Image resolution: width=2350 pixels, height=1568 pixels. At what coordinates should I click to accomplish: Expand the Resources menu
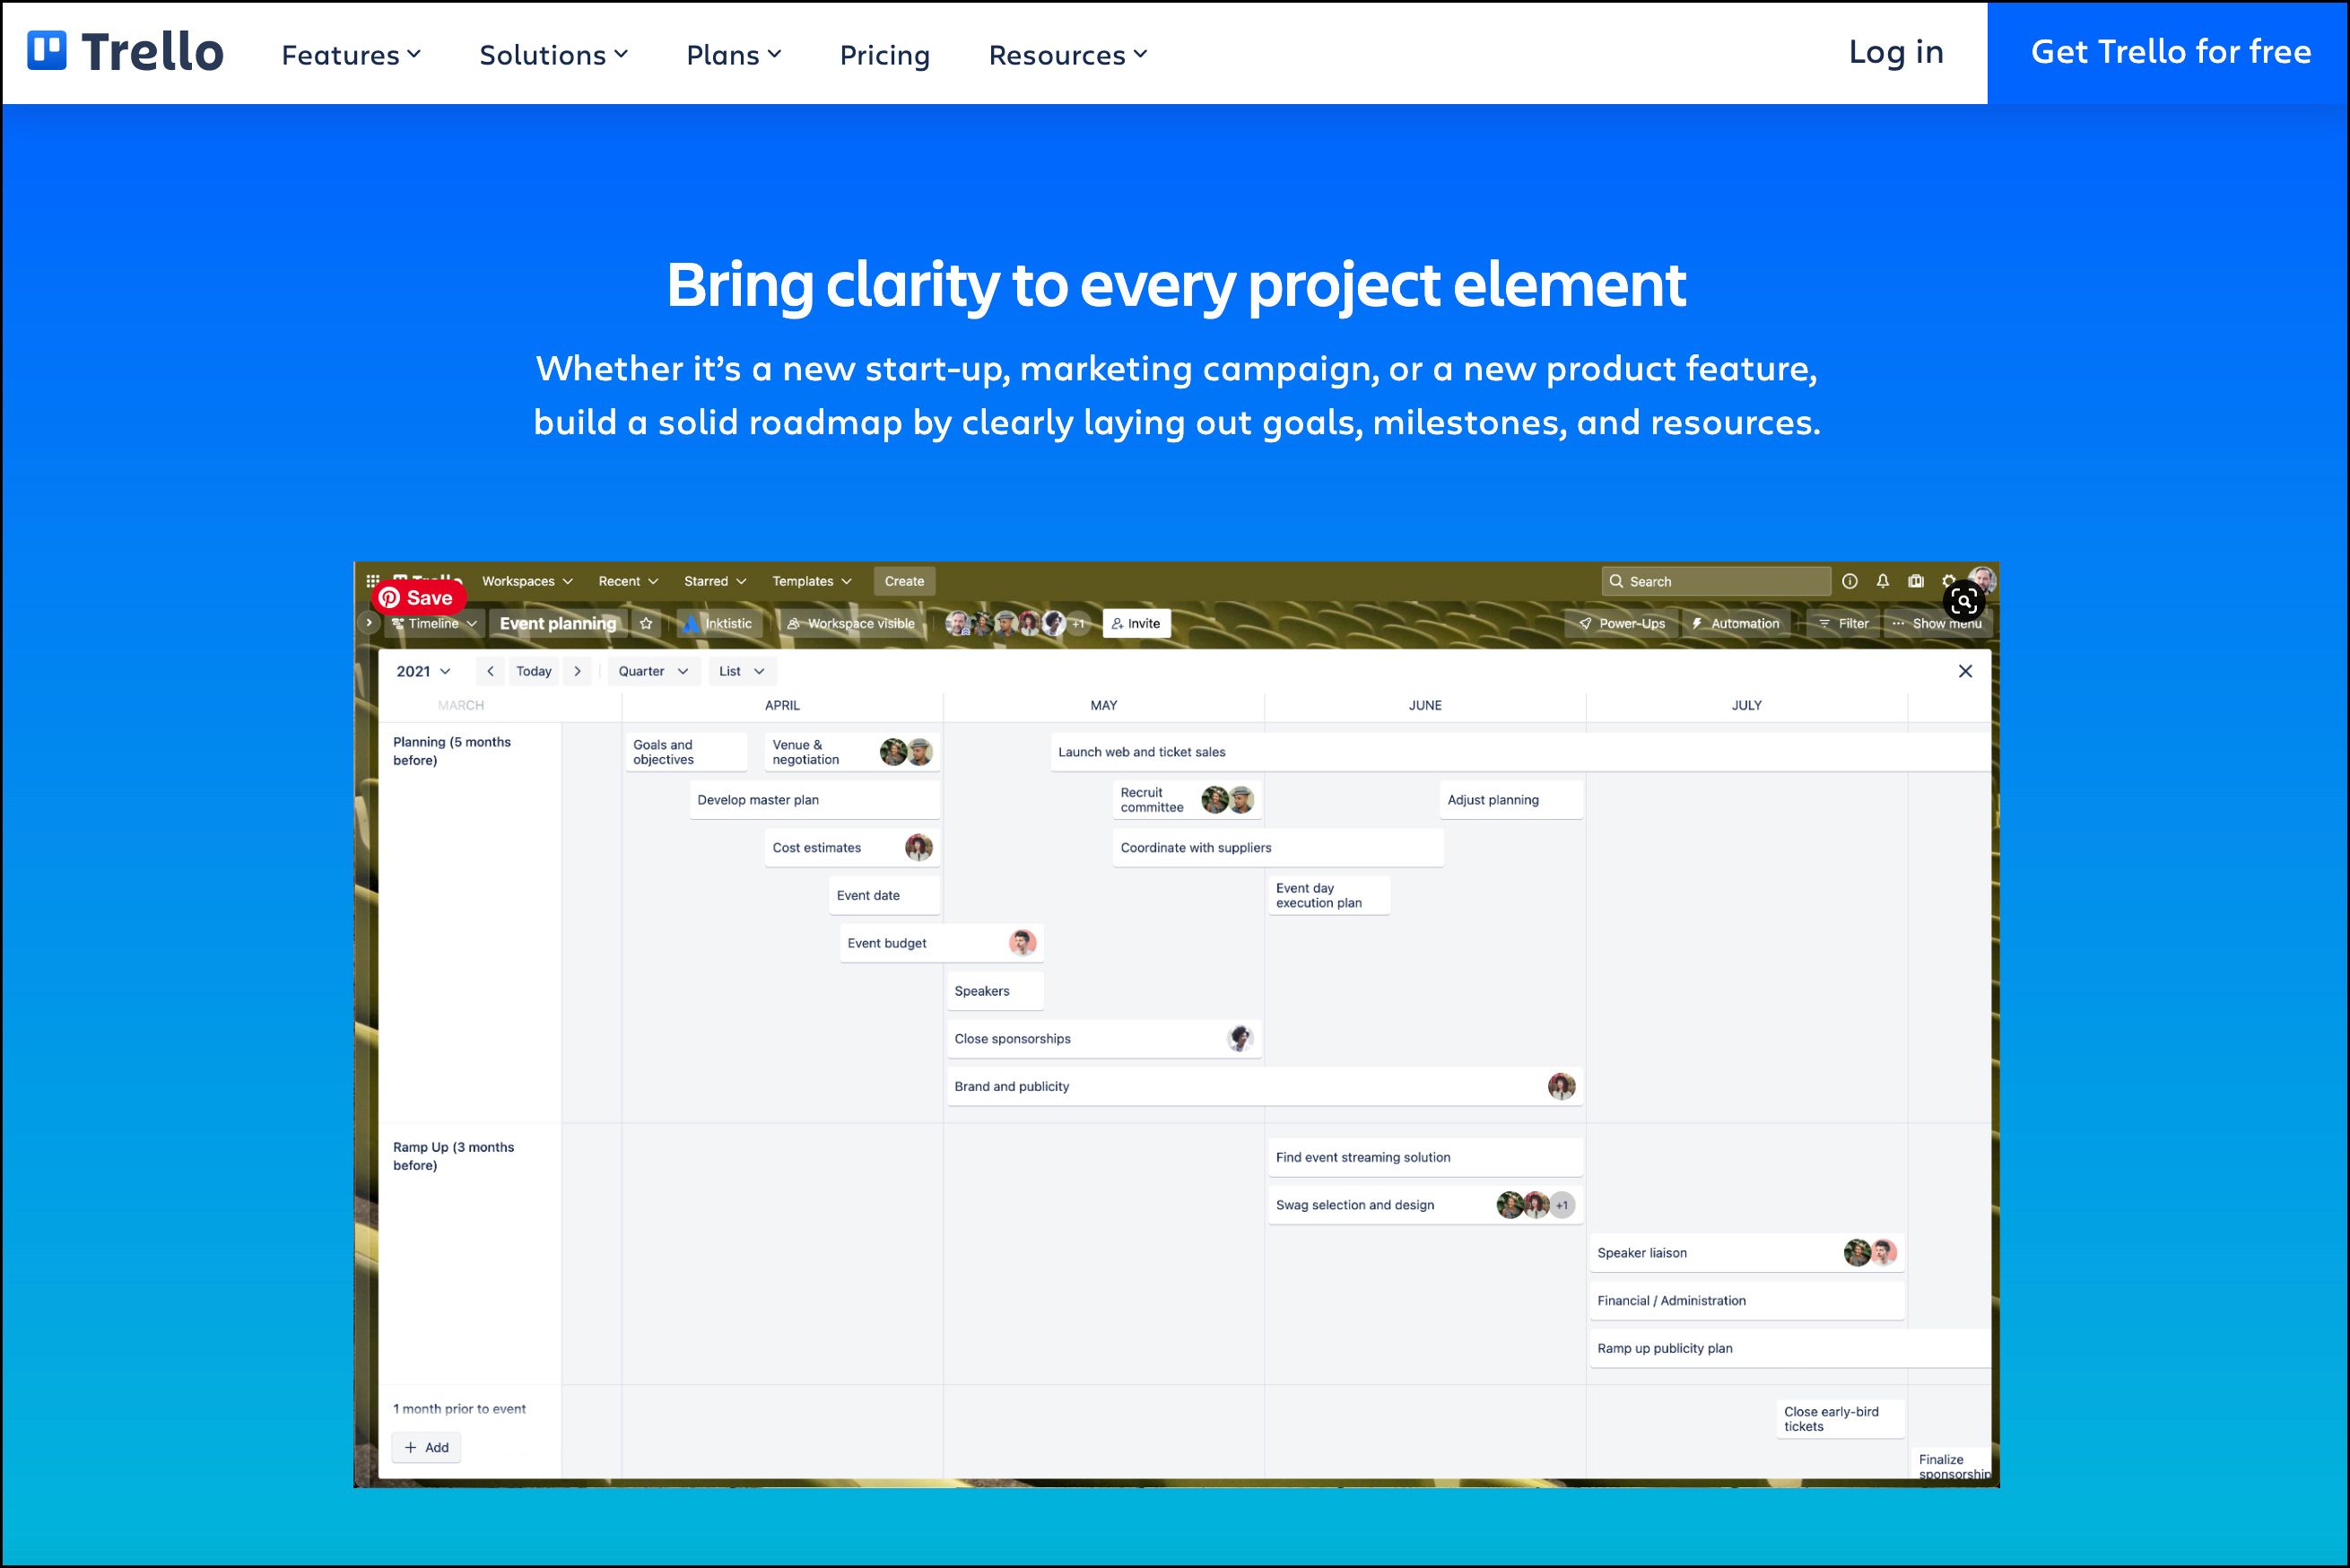point(1068,55)
